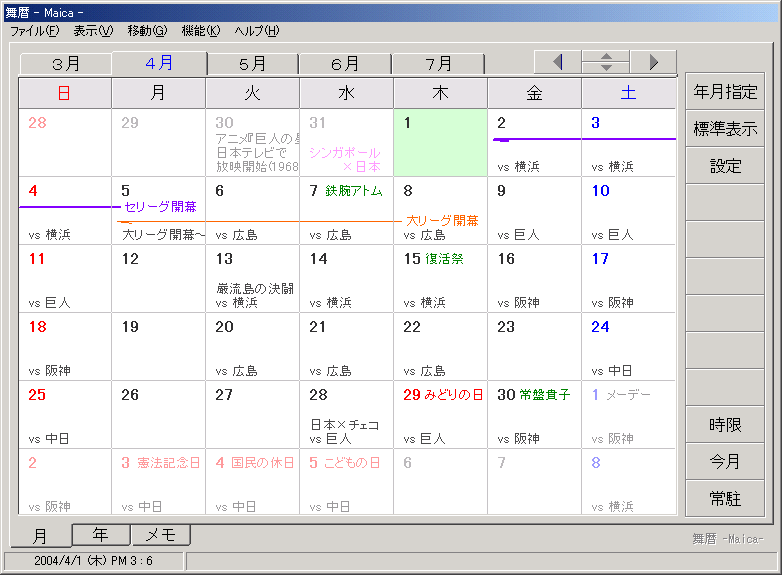Switch to the 年 view tab
The width and height of the screenshot is (782, 575).
tap(100, 535)
